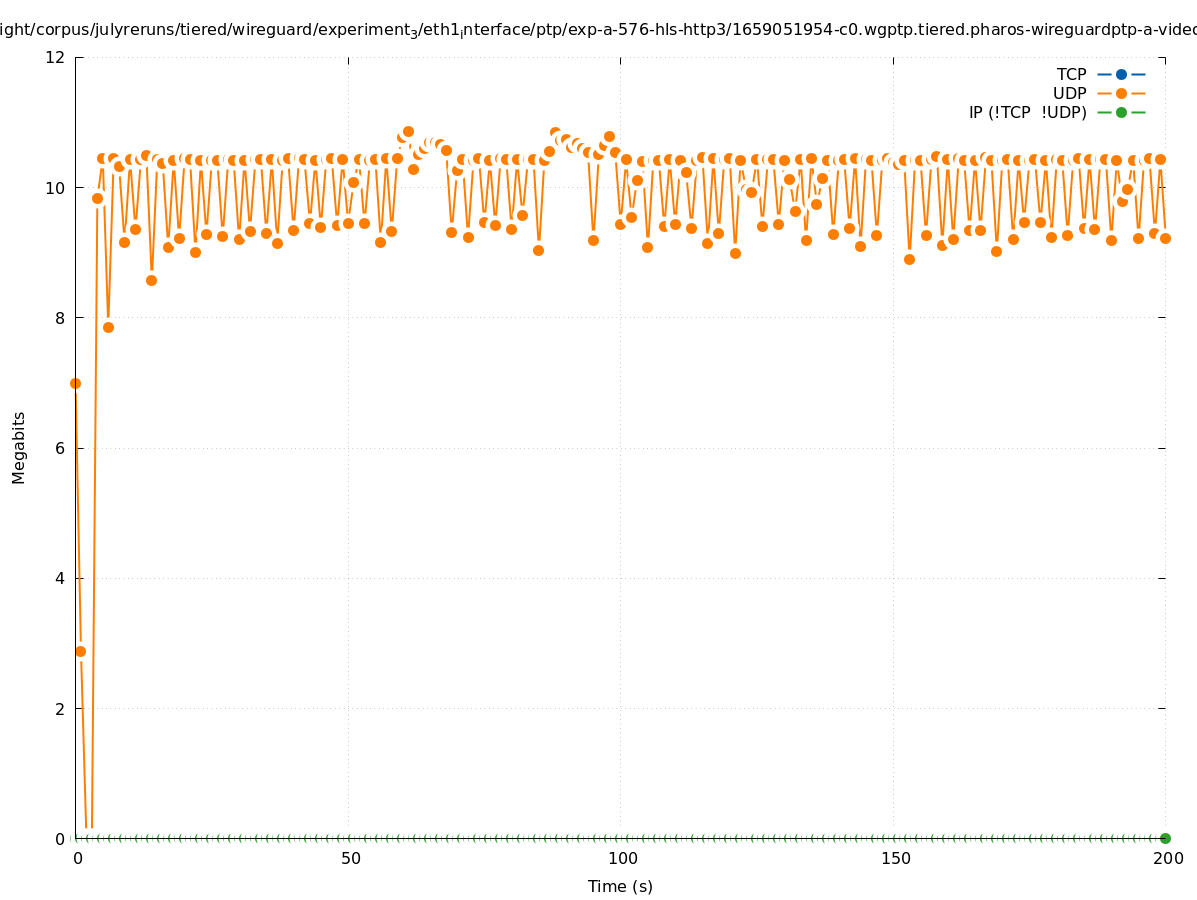Click the 12 tick label on y-axis
Viewport: 1197px width, 900px height.
[x=55, y=57]
